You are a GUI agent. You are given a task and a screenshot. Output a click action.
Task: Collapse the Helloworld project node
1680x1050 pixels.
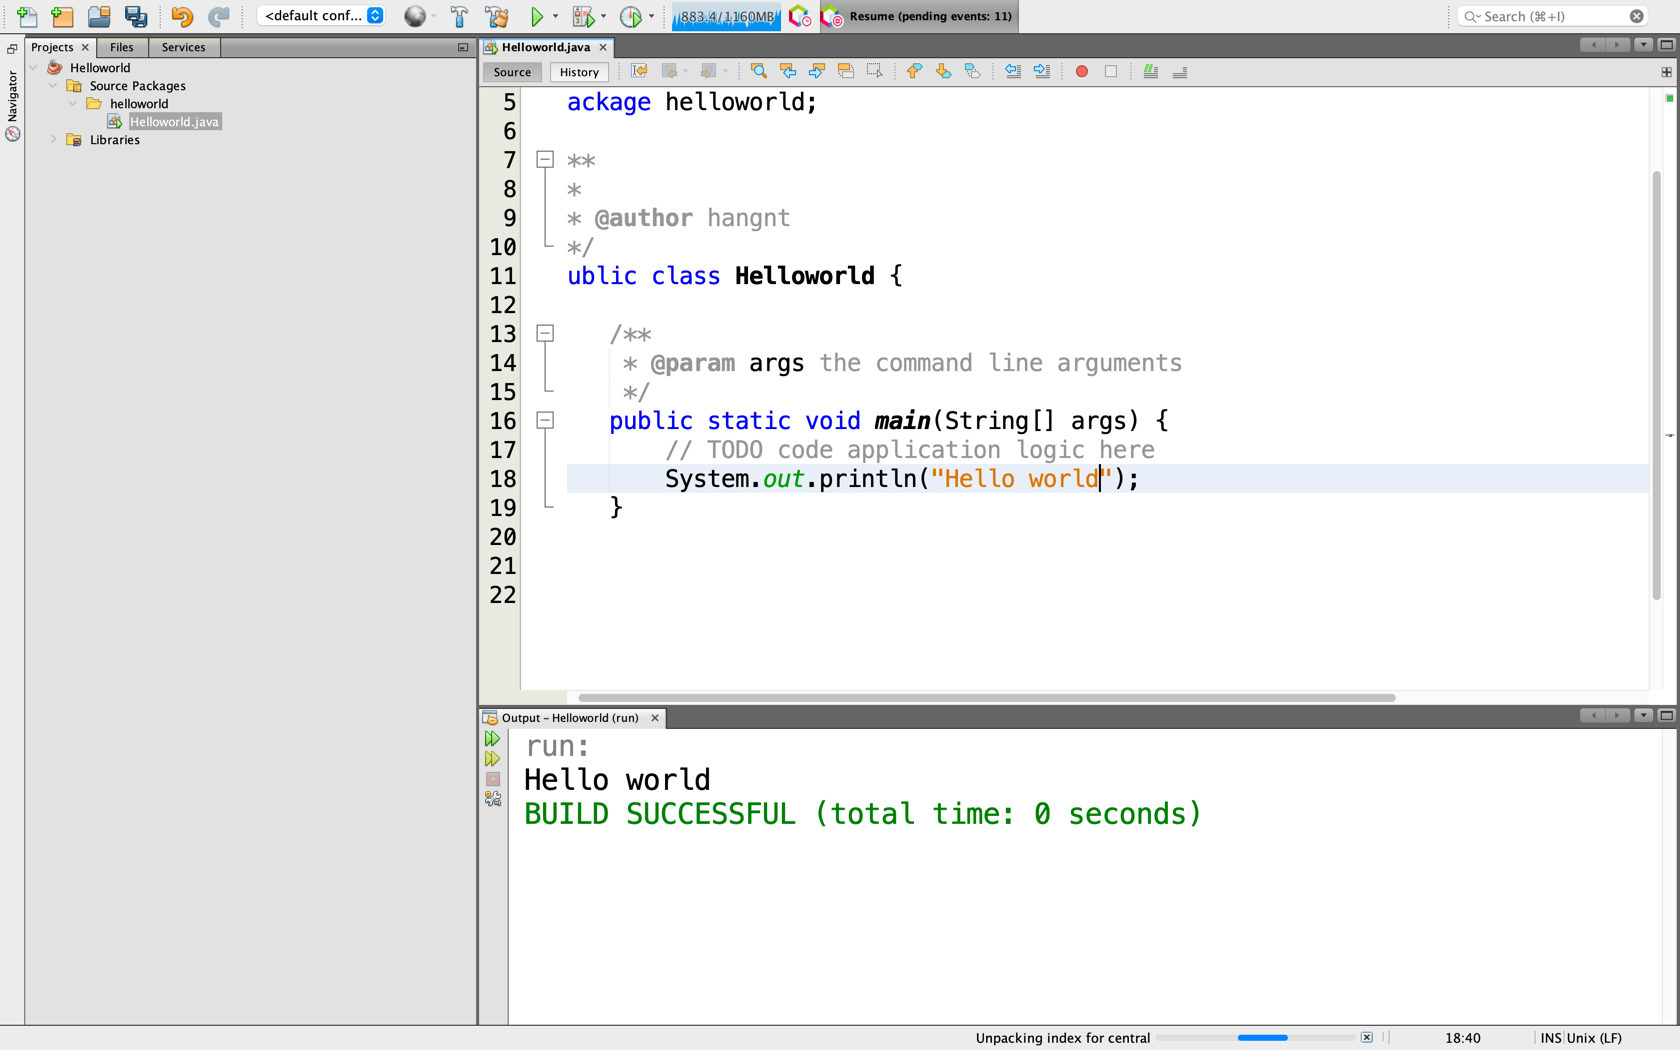tap(35, 68)
